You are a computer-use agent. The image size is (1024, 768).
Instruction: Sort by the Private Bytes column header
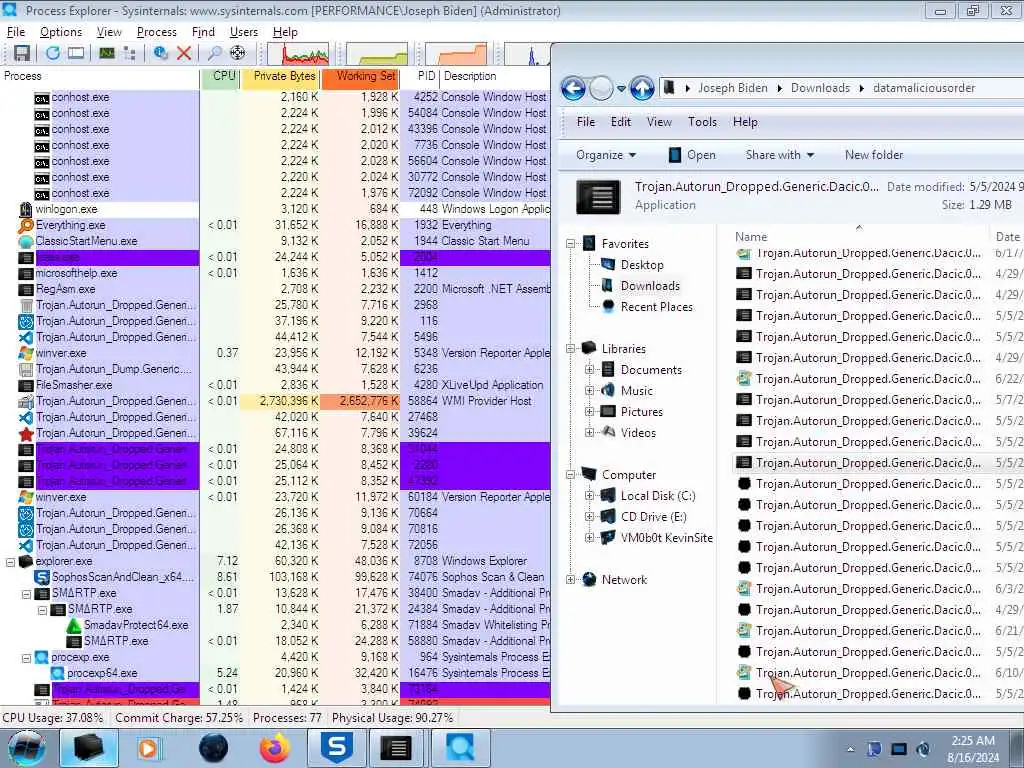tap(281, 76)
